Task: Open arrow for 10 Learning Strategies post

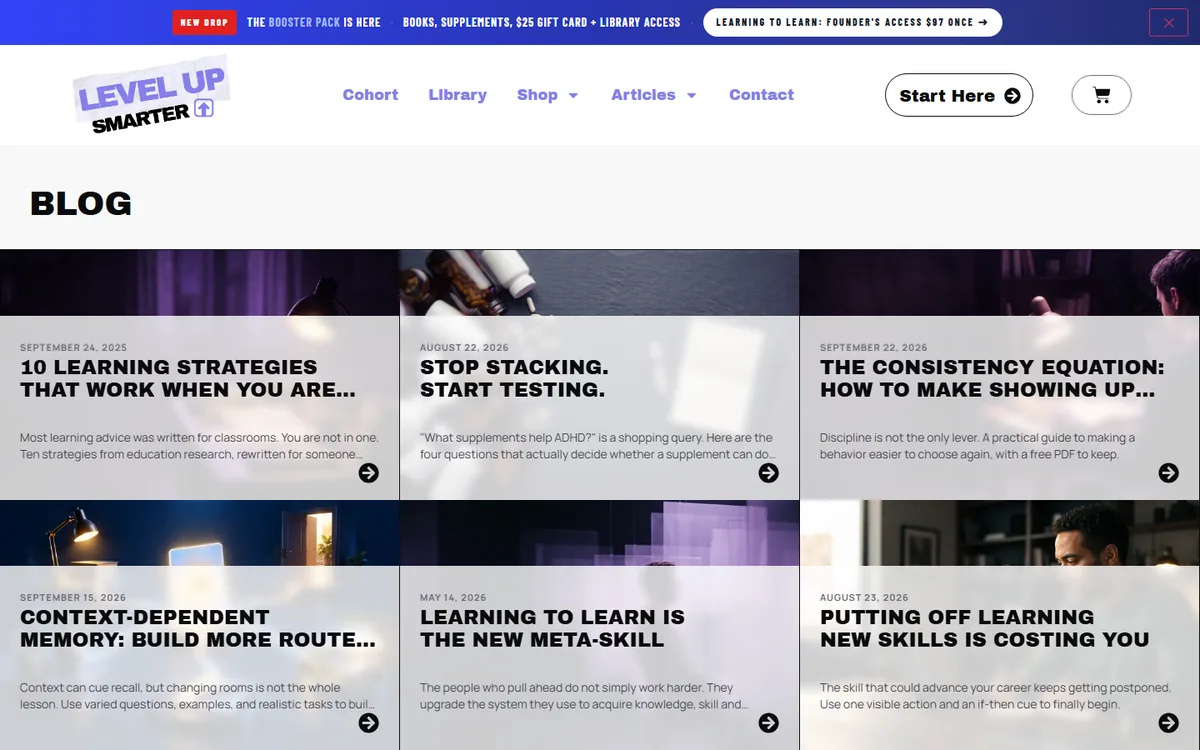Action: (369, 473)
